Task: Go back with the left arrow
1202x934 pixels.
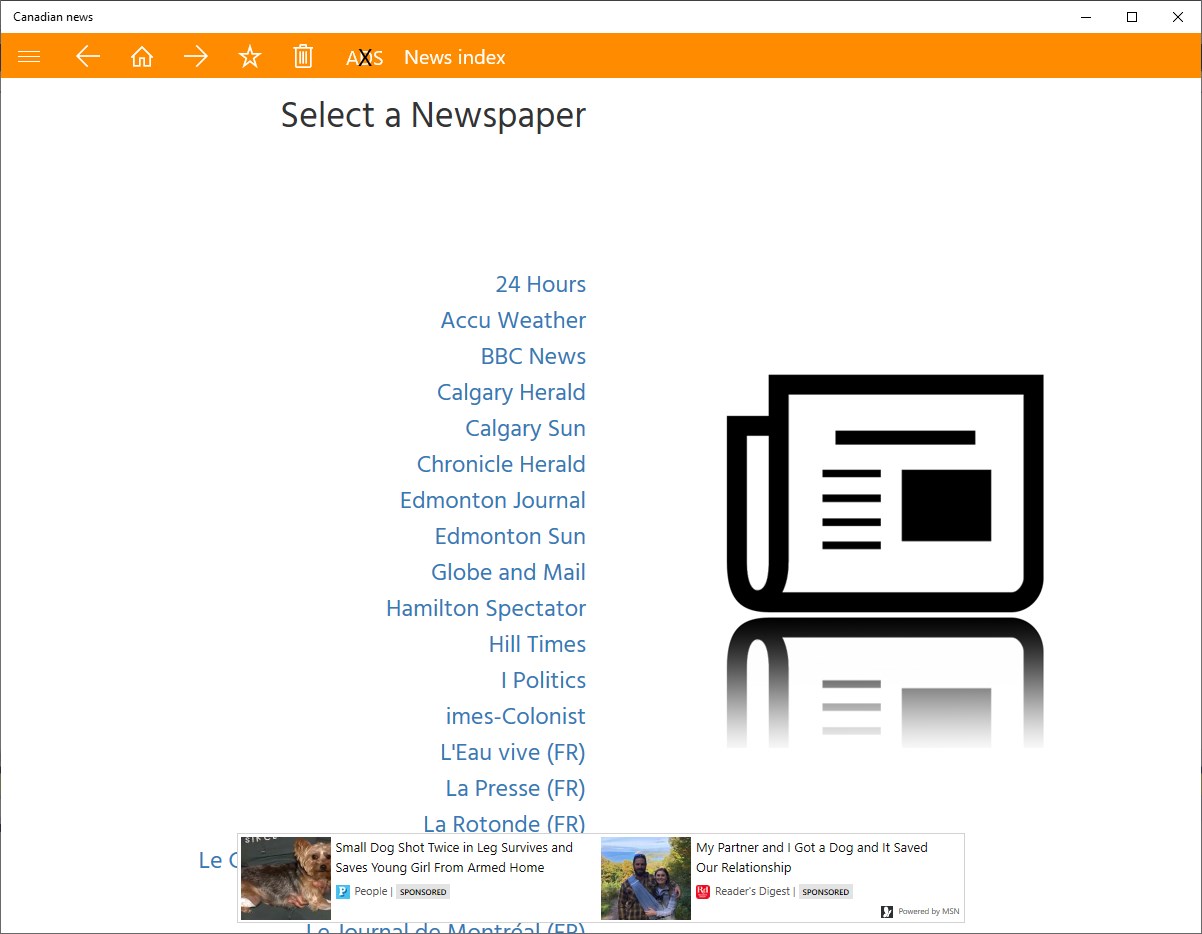Action: coord(88,57)
